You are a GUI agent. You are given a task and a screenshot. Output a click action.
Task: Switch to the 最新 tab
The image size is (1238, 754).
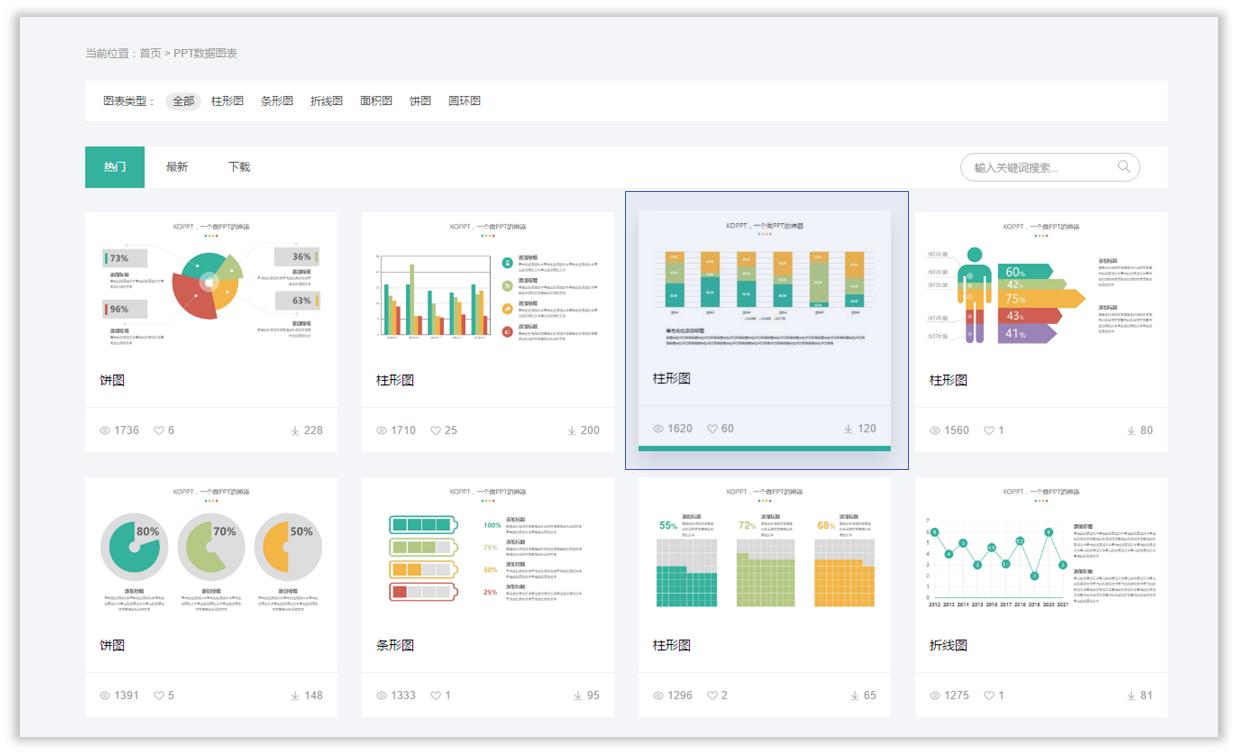coord(177,167)
